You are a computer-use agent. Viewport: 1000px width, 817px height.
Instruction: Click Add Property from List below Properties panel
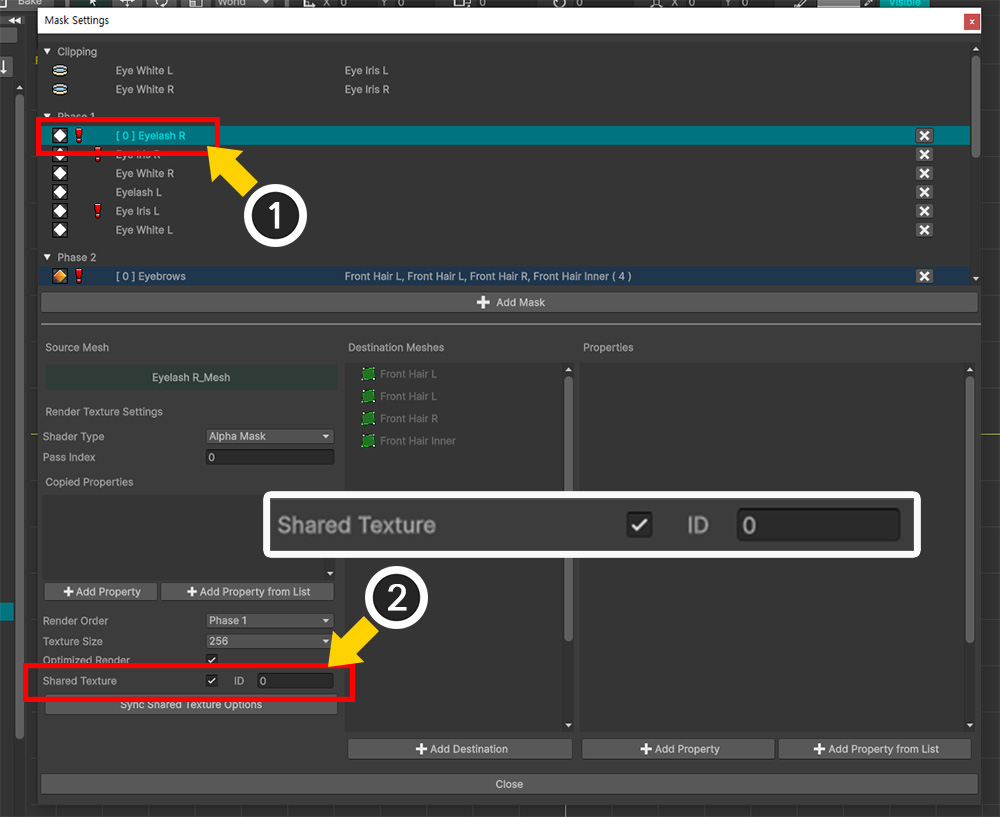(875, 749)
